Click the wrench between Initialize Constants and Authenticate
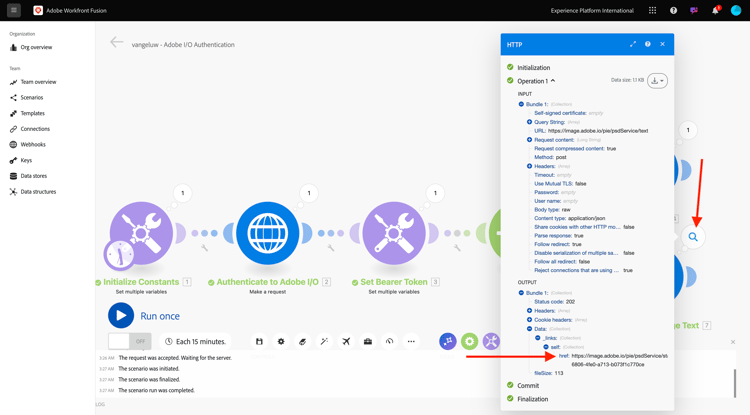 [x=204, y=248]
